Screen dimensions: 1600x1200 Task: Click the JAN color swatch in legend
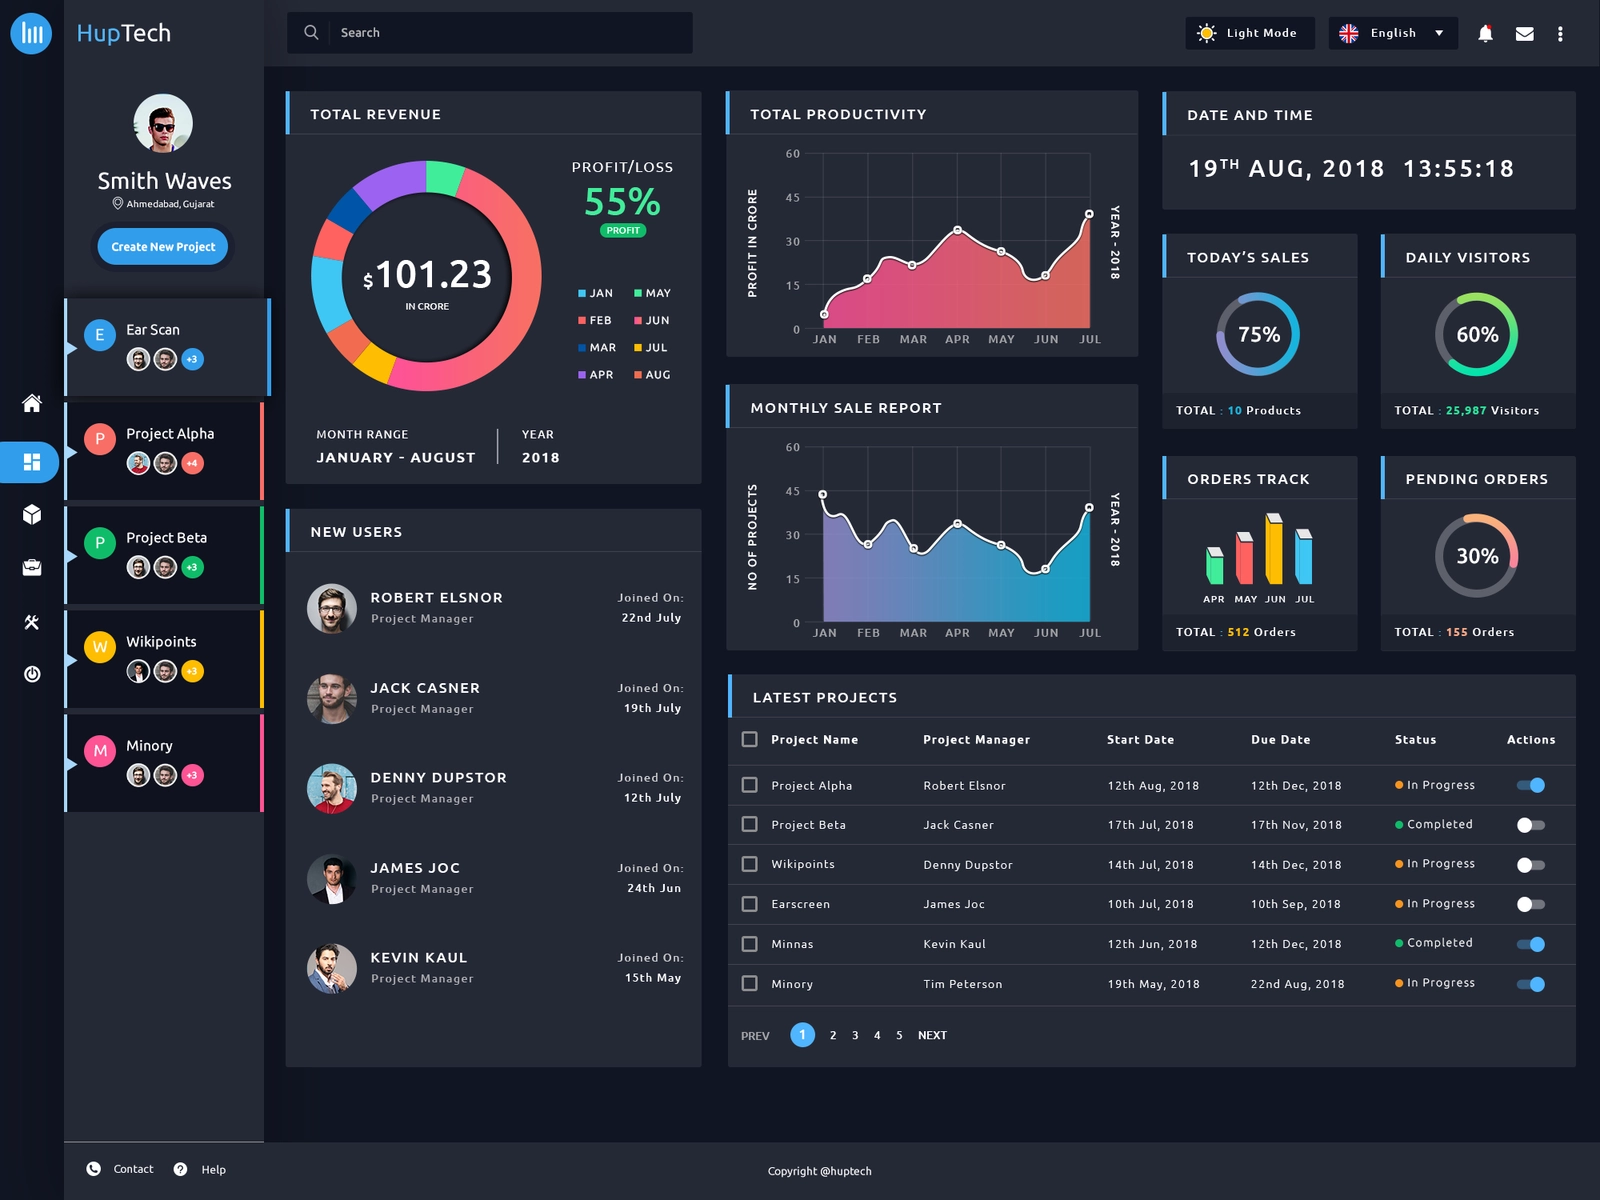582,293
